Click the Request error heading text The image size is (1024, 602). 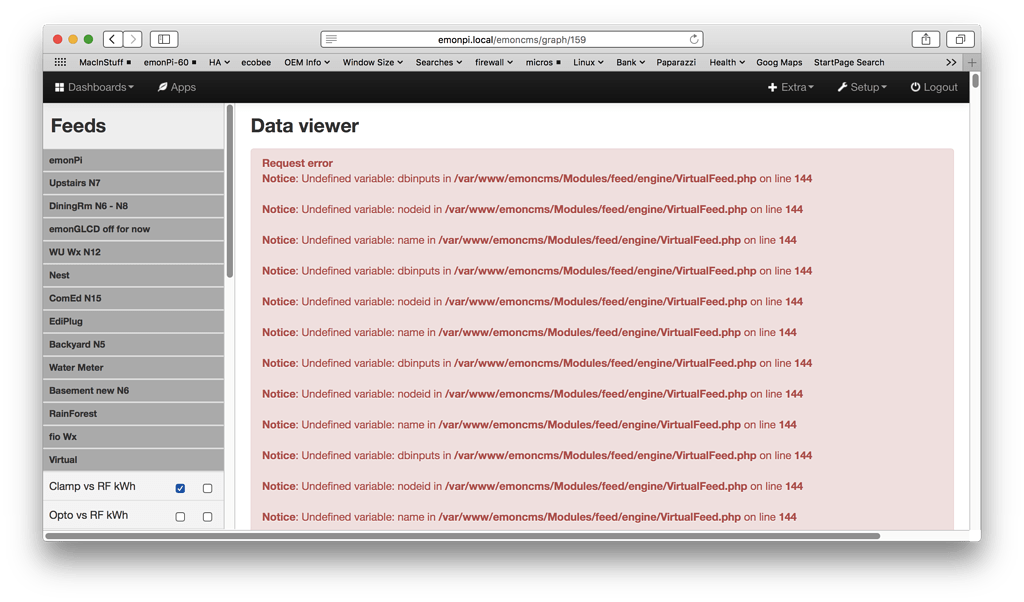click(x=297, y=163)
